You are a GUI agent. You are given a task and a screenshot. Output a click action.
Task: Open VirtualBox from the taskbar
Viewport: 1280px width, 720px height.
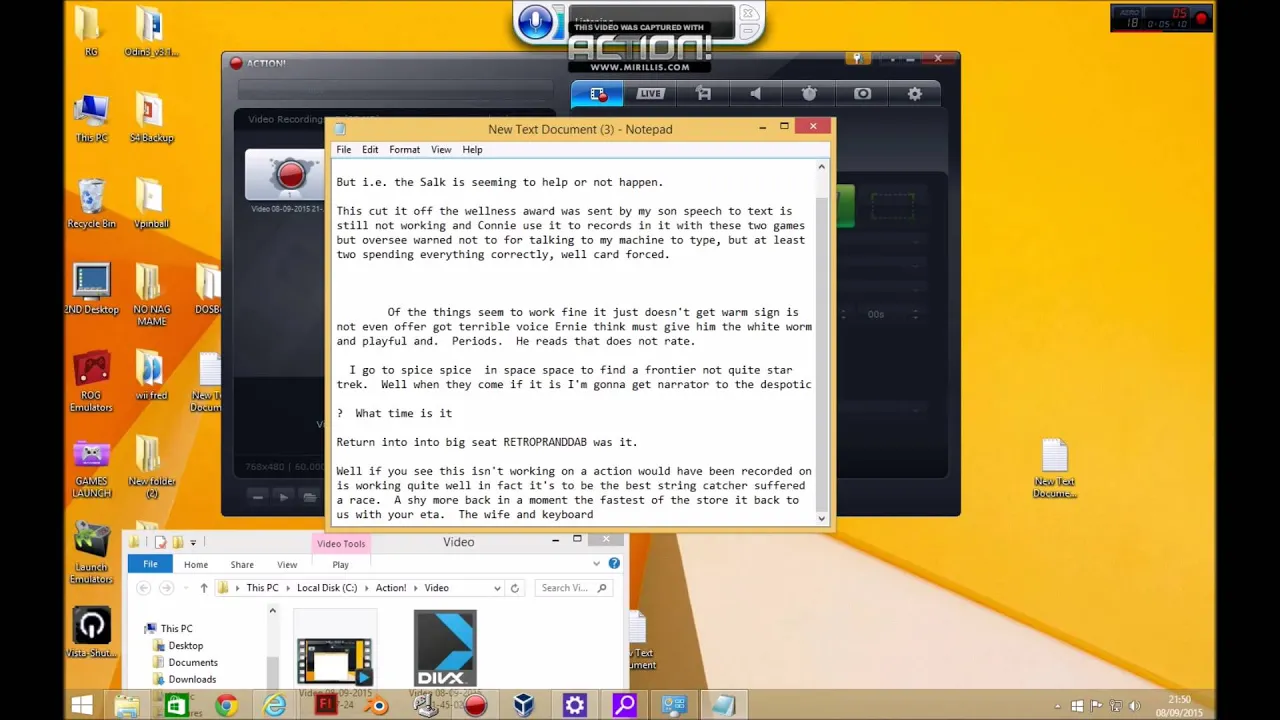[x=524, y=705]
